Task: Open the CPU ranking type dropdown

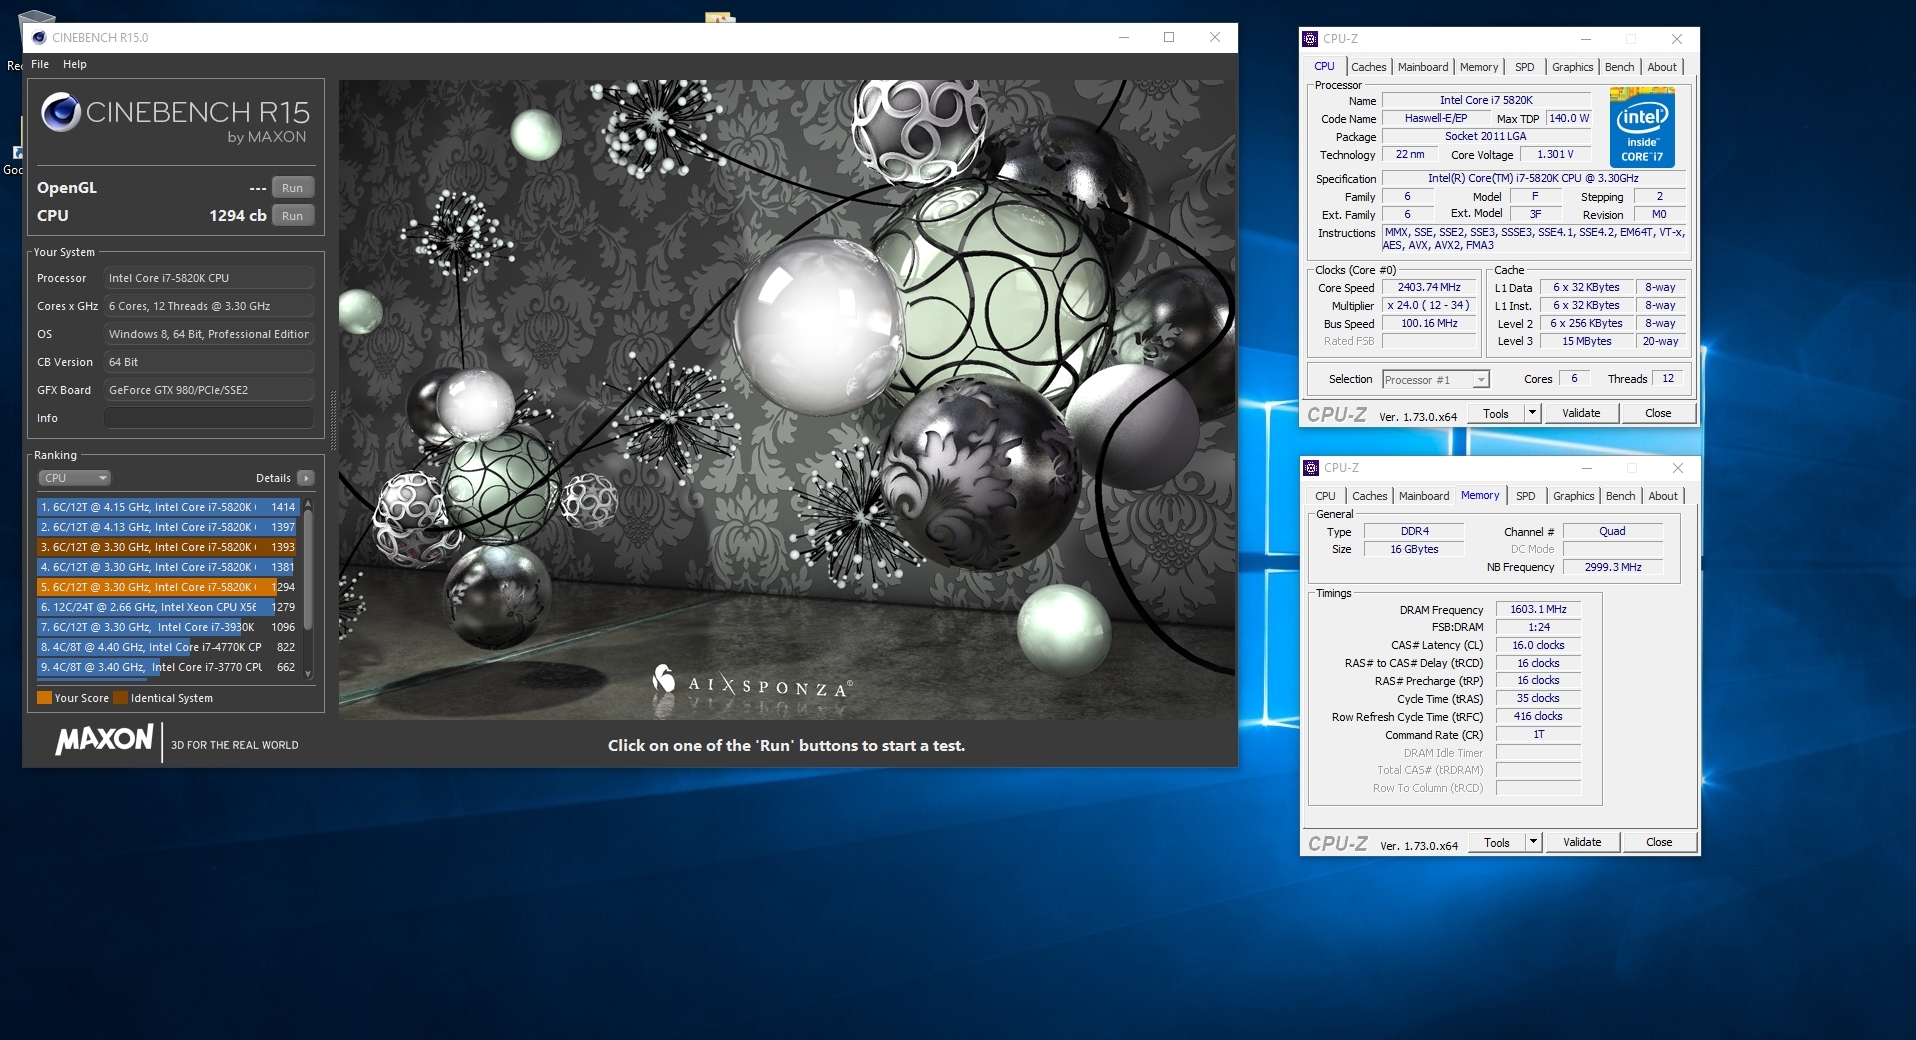Action: pos(74,478)
